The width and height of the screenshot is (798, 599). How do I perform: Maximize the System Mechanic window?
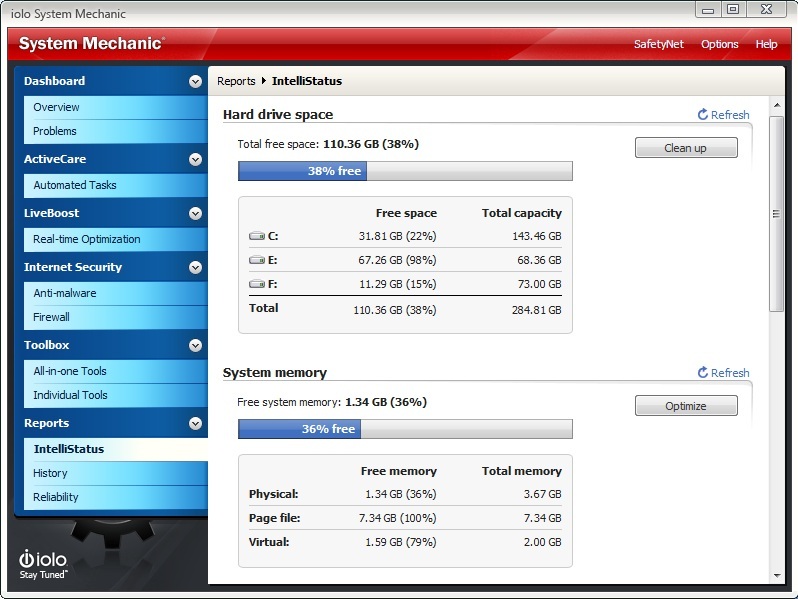[733, 10]
